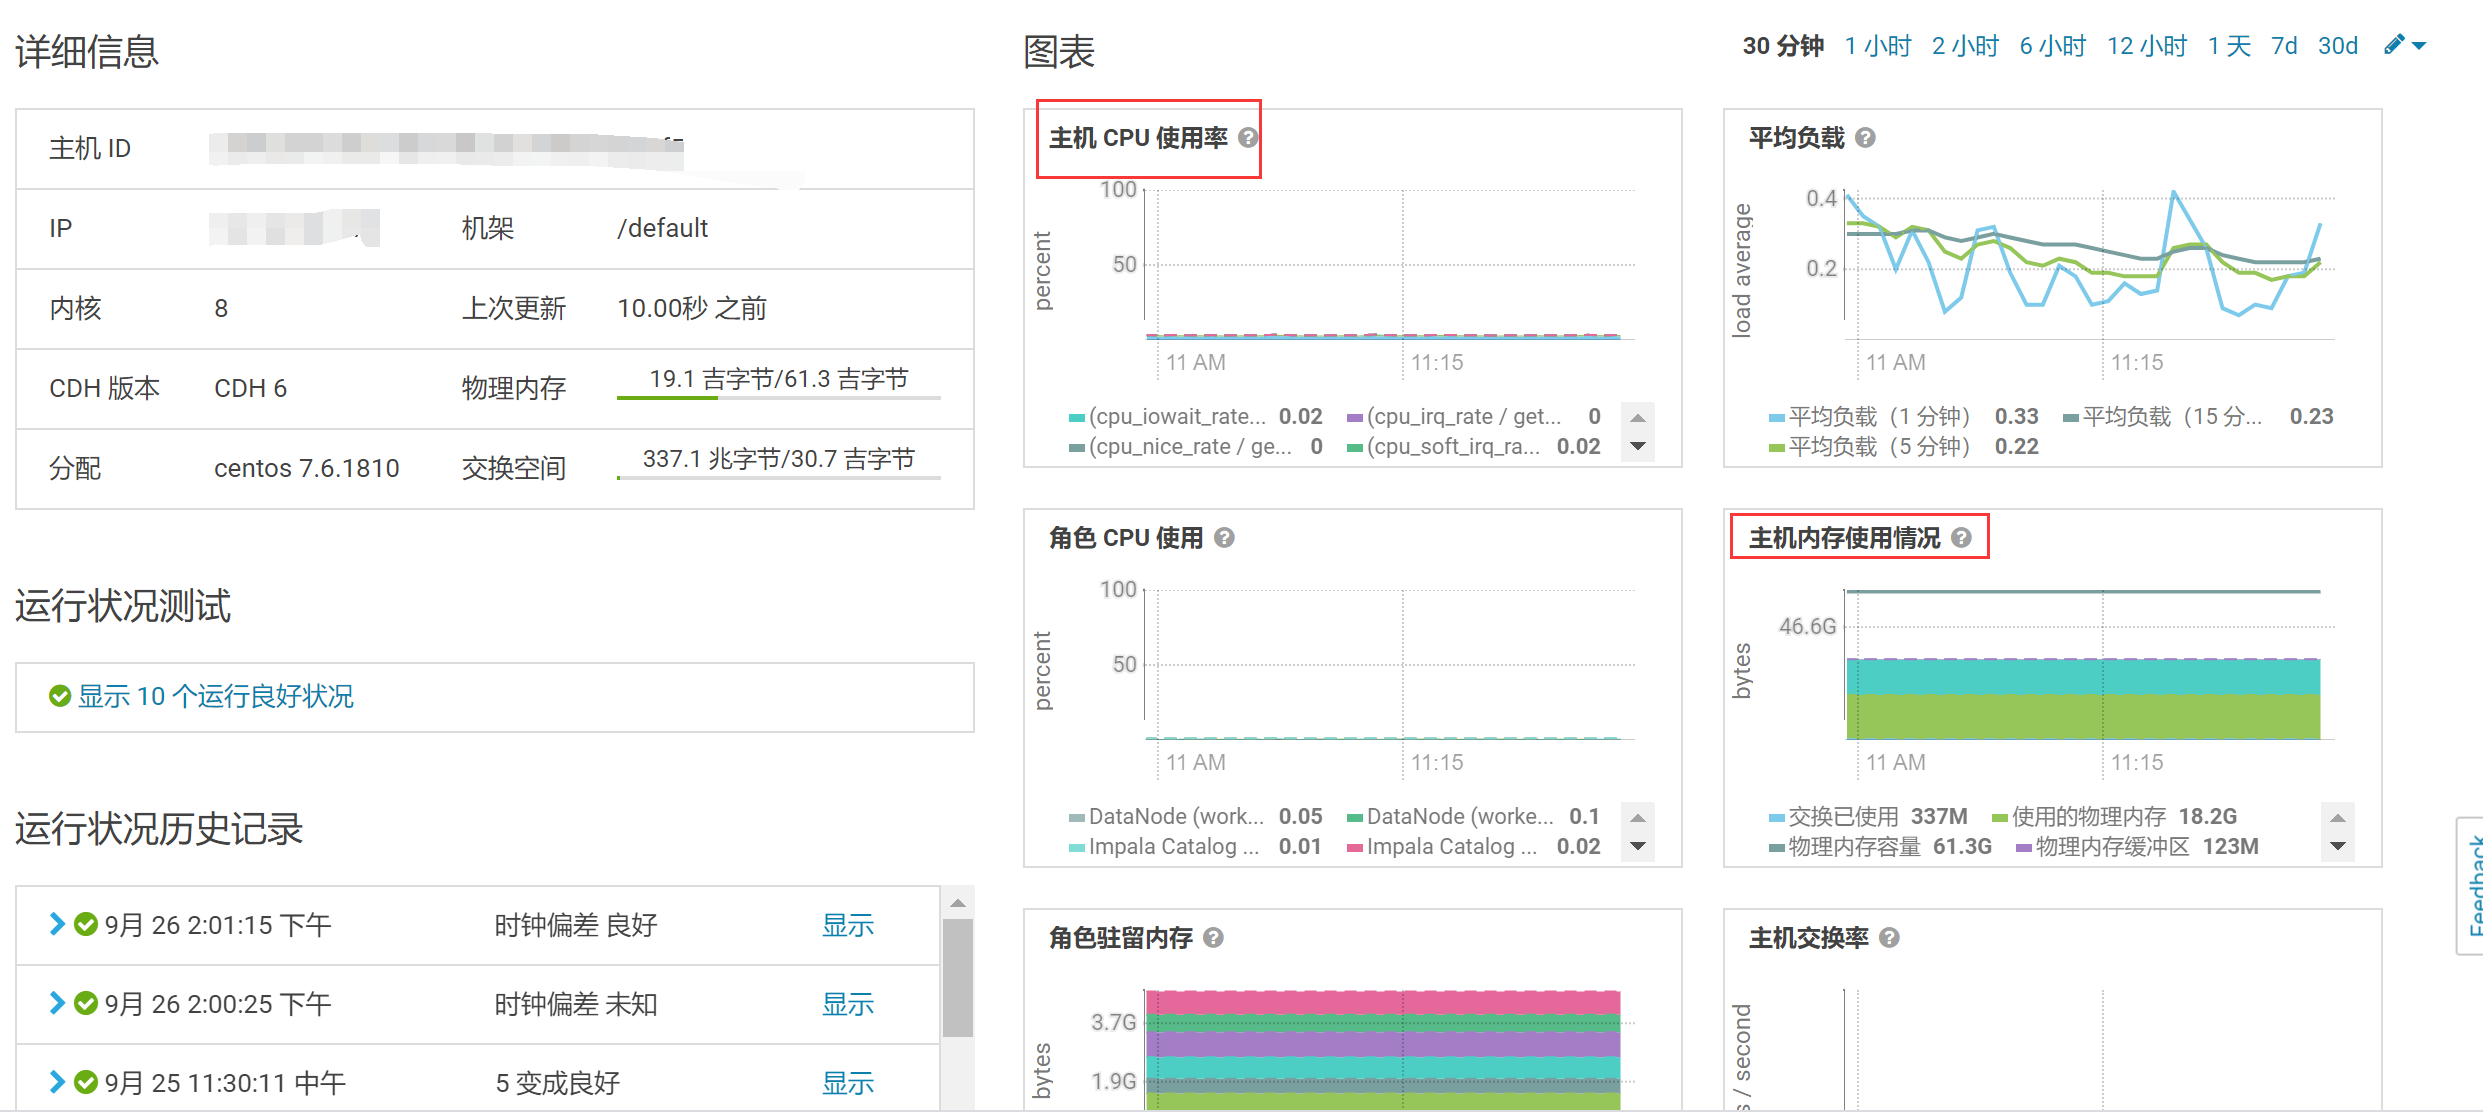
Task: Click the pencil edit icon near time ranges
Action: [2395, 44]
